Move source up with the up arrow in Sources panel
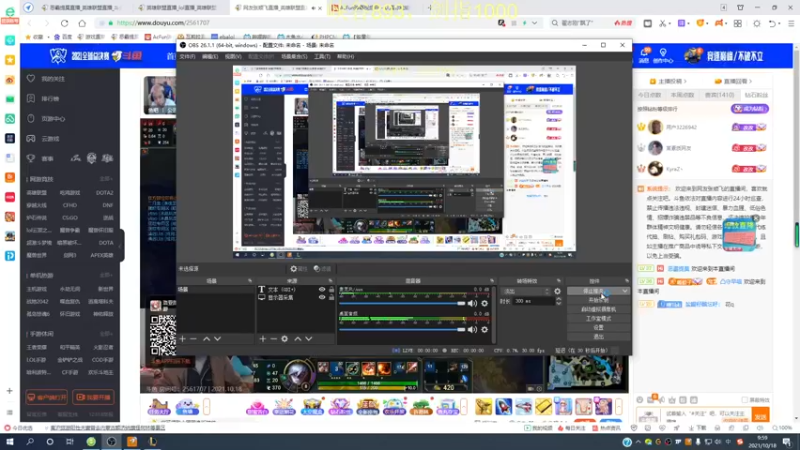Image resolution: width=800 pixels, height=450 pixels. 298,339
